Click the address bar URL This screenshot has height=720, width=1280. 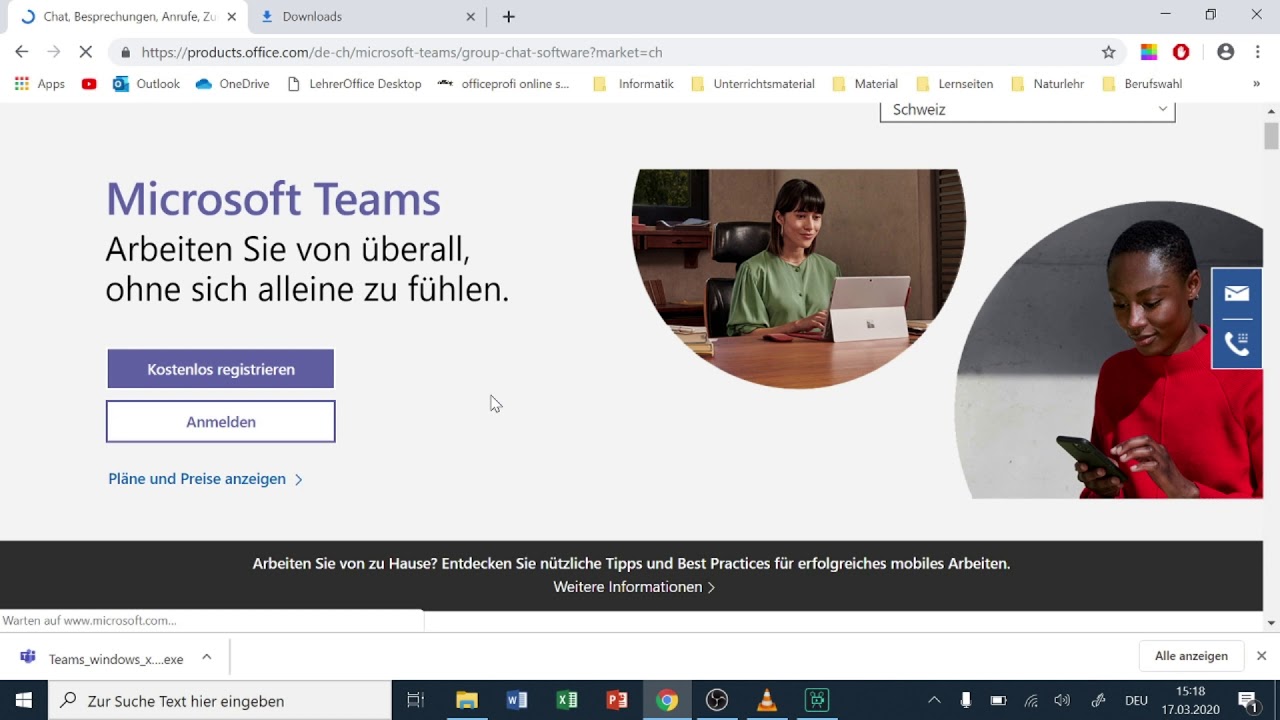[x=402, y=52]
